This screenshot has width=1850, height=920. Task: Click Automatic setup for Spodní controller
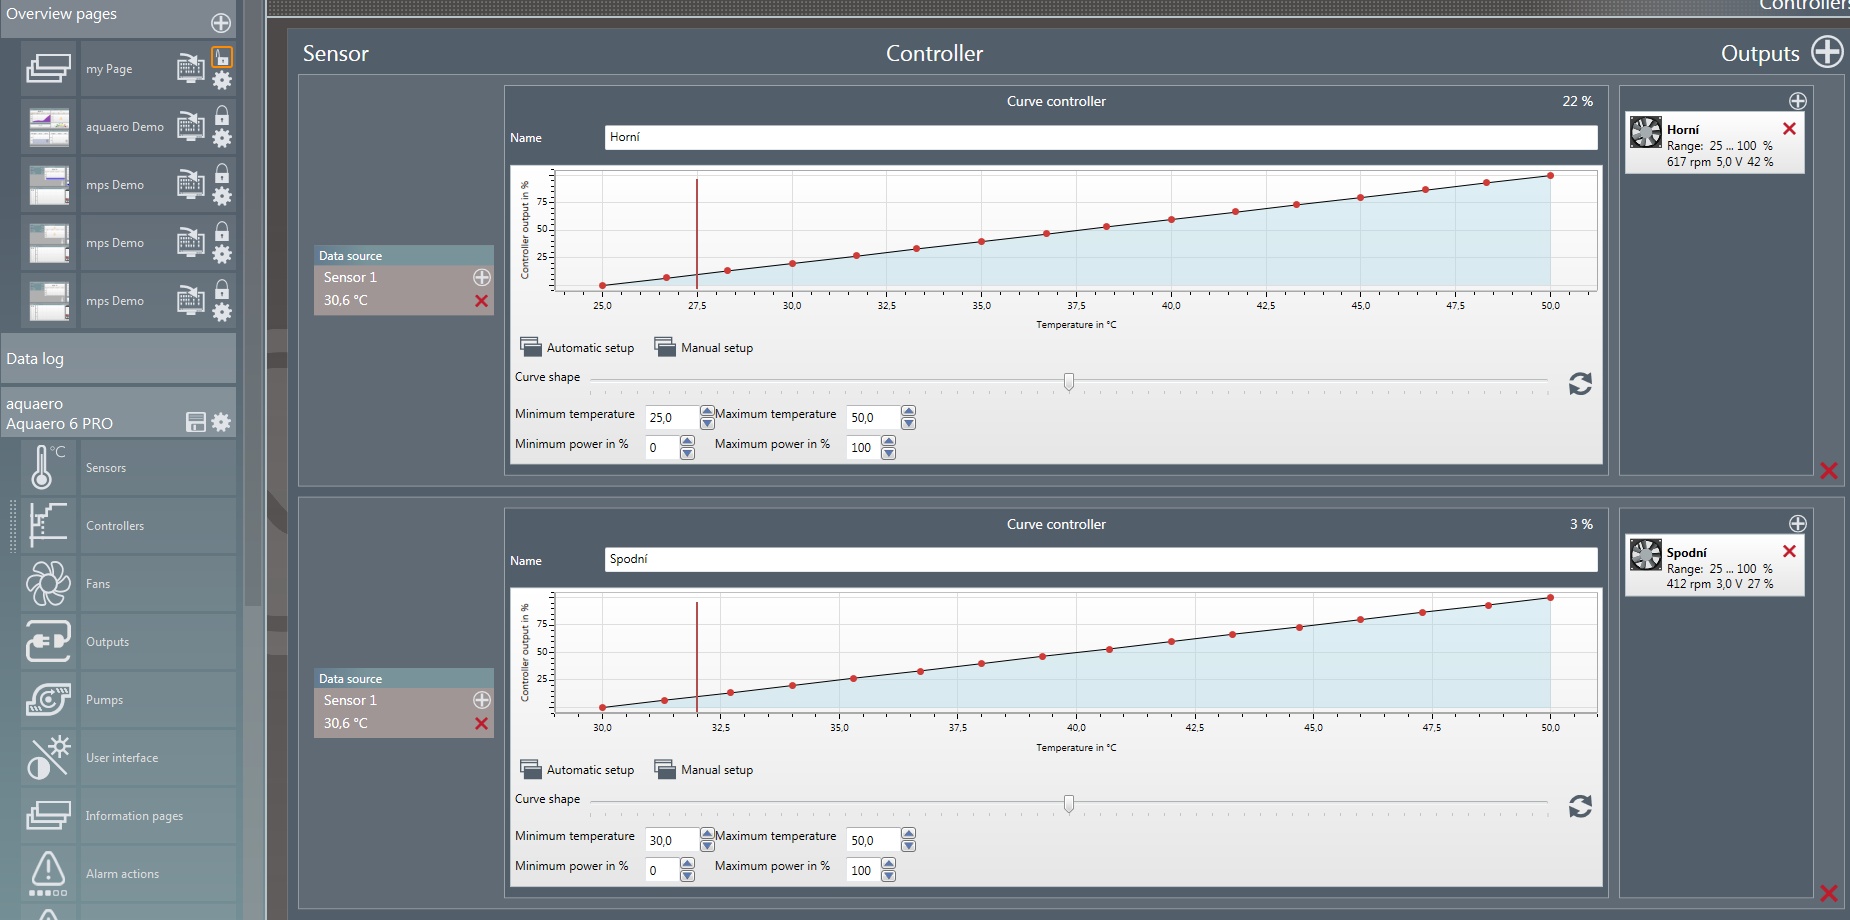(x=577, y=769)
